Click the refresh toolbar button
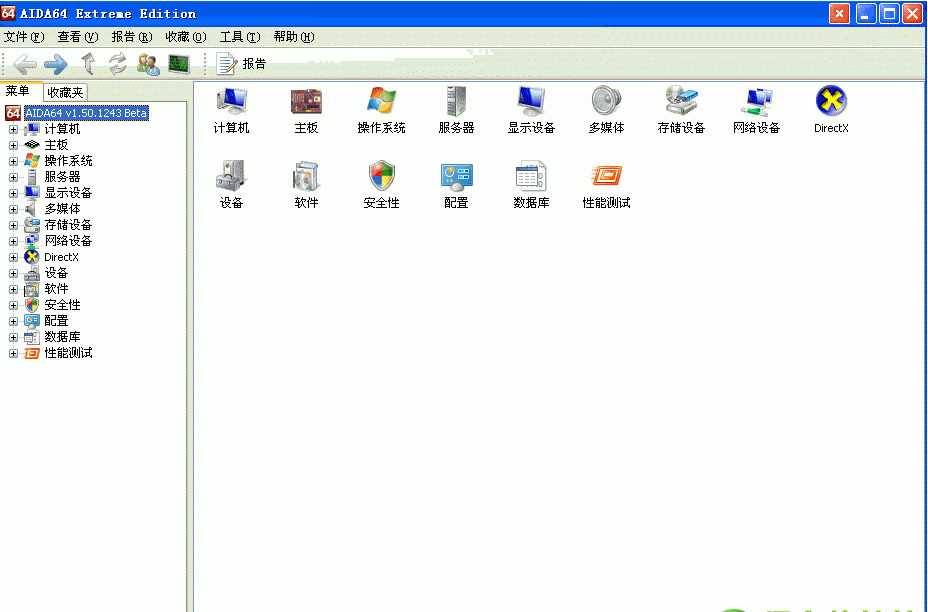This screenshot has height=612, width=928. 118,64
